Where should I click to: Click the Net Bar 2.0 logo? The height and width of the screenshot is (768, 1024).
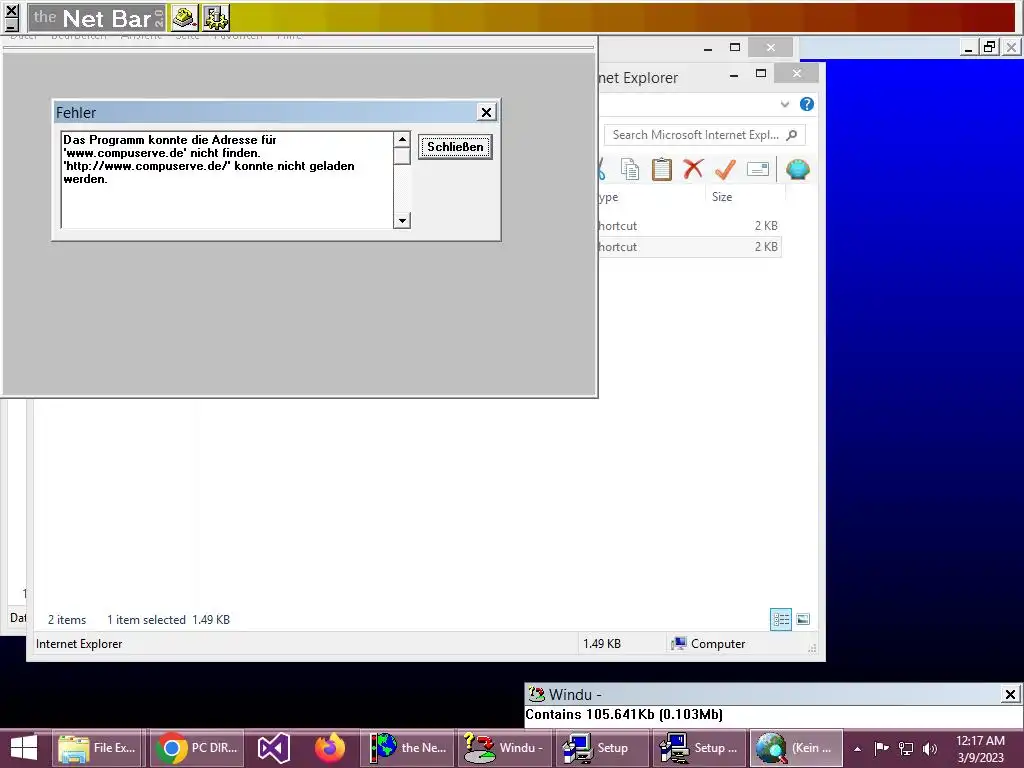98,18
